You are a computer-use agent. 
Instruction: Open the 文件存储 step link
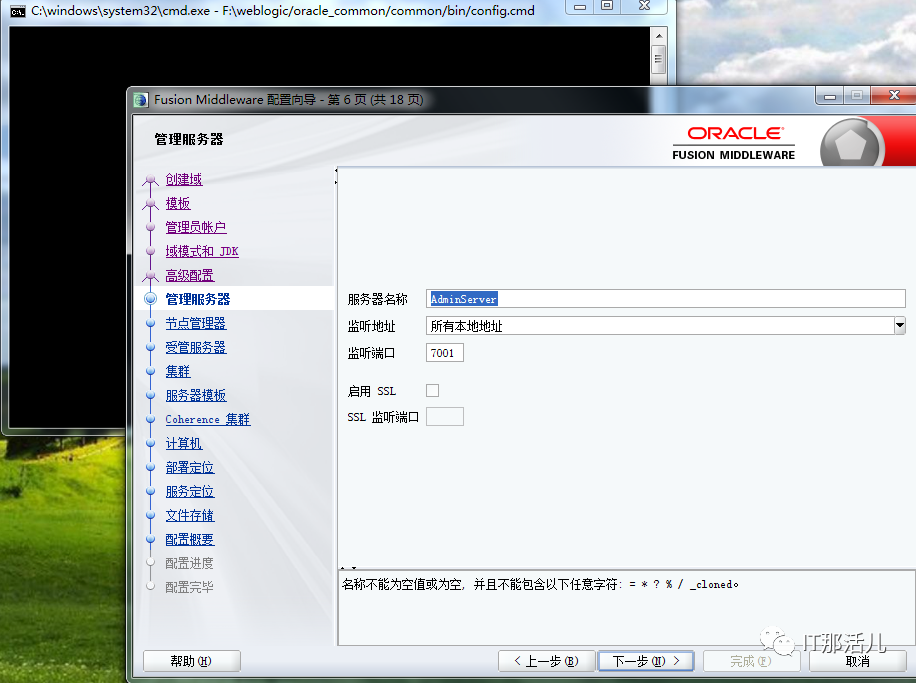[190, 515]
